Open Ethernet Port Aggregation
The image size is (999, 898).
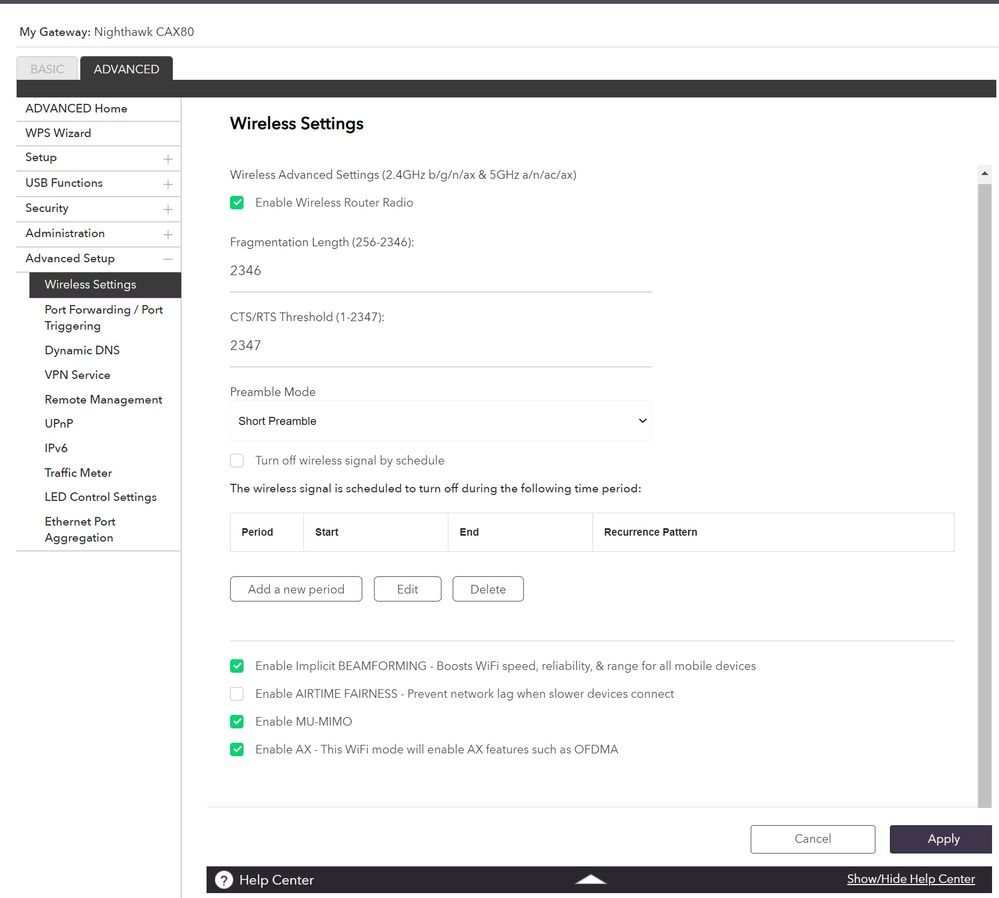tap(80, 530)
